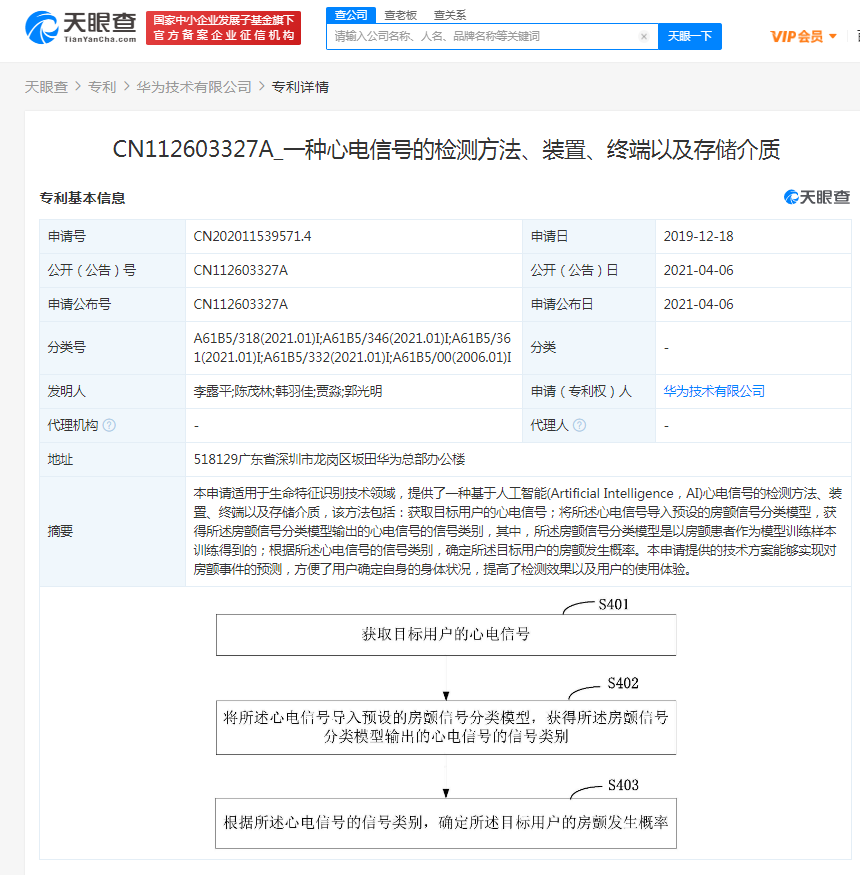
Task: Click application date 2019-12-18
Action: (698, 236)
